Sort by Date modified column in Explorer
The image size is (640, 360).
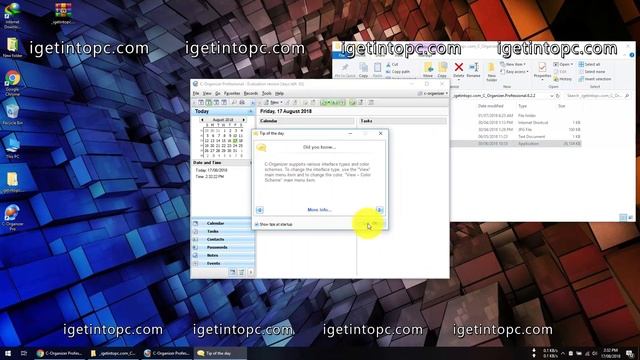pyautogui.click(x=491, y=106)
